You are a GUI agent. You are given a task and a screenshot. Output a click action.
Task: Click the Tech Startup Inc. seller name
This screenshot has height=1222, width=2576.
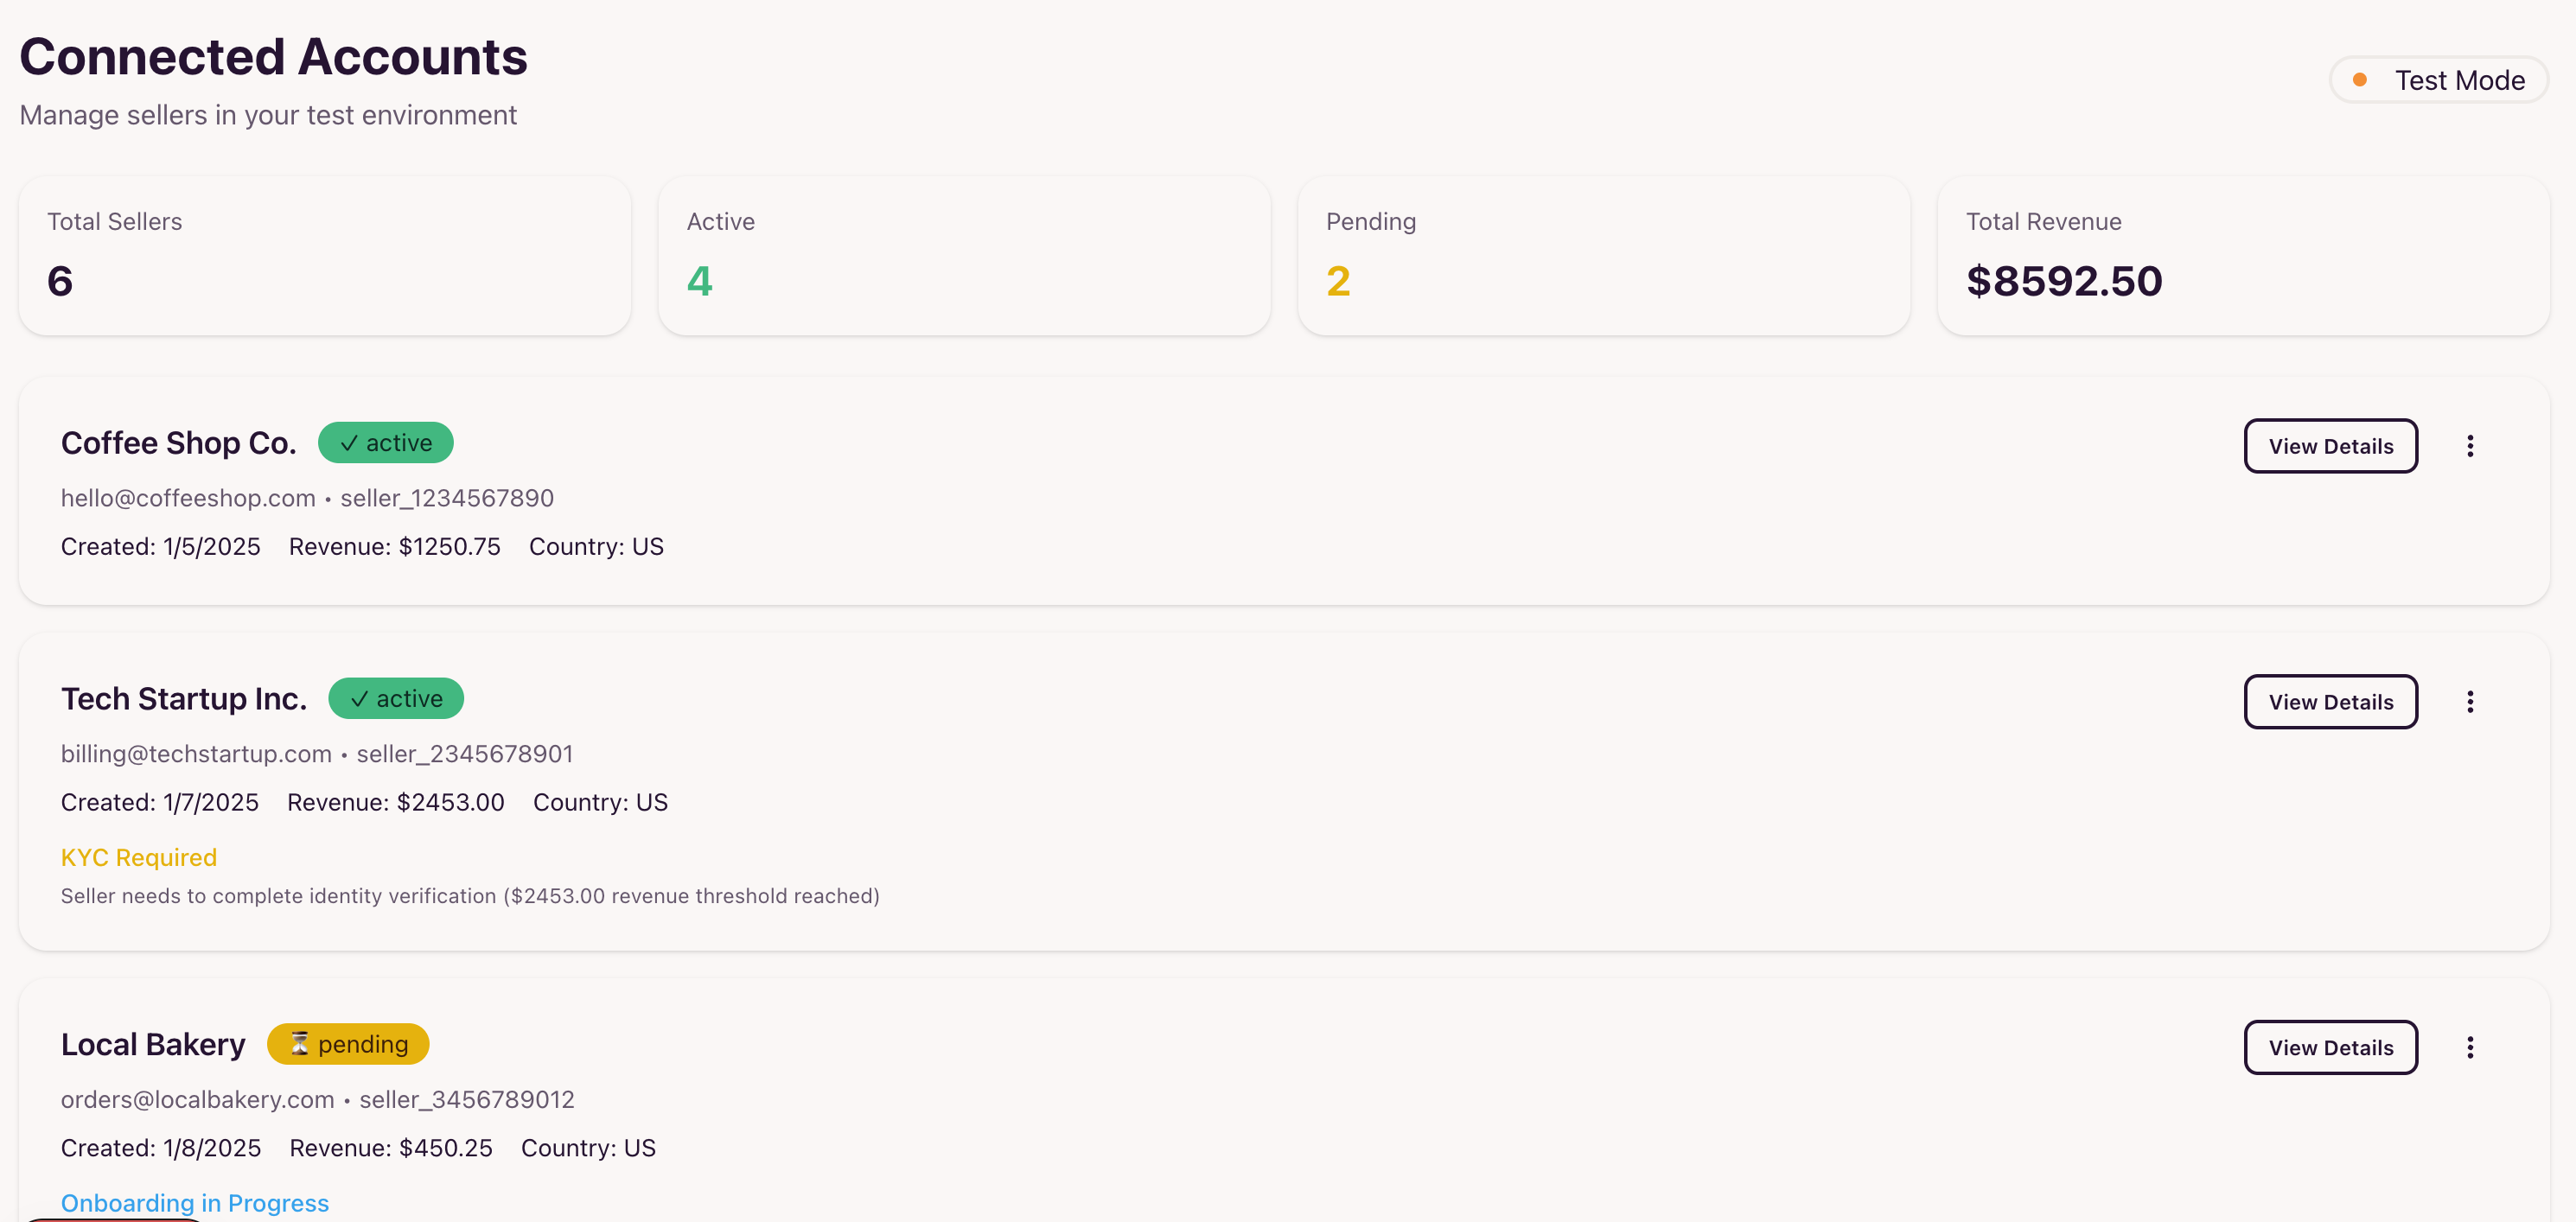click(184, 699)
